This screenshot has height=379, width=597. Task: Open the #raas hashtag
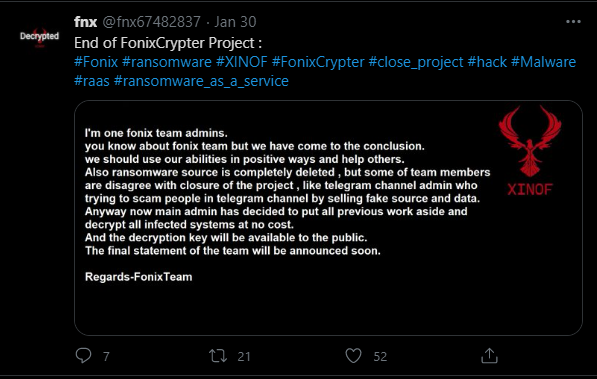[92, 81]
